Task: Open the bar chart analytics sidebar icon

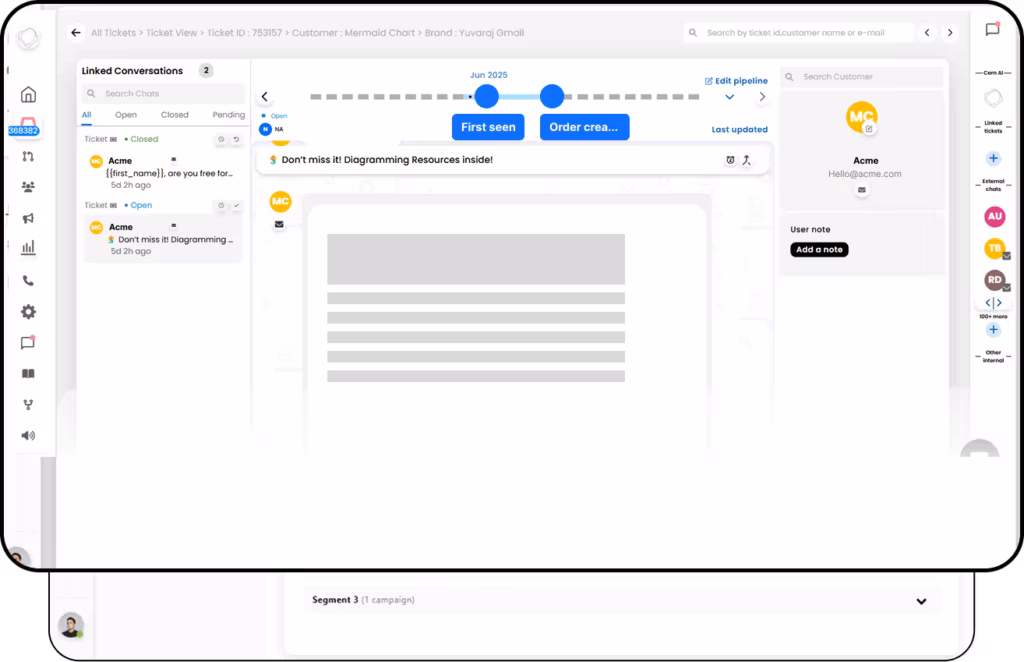Action: [x=28, y=247]
